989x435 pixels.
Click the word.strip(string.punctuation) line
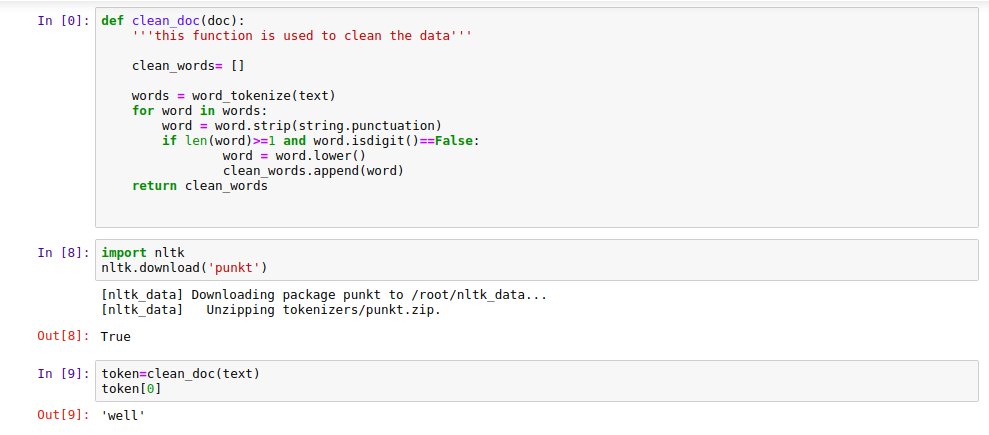(x=301, y=125)
